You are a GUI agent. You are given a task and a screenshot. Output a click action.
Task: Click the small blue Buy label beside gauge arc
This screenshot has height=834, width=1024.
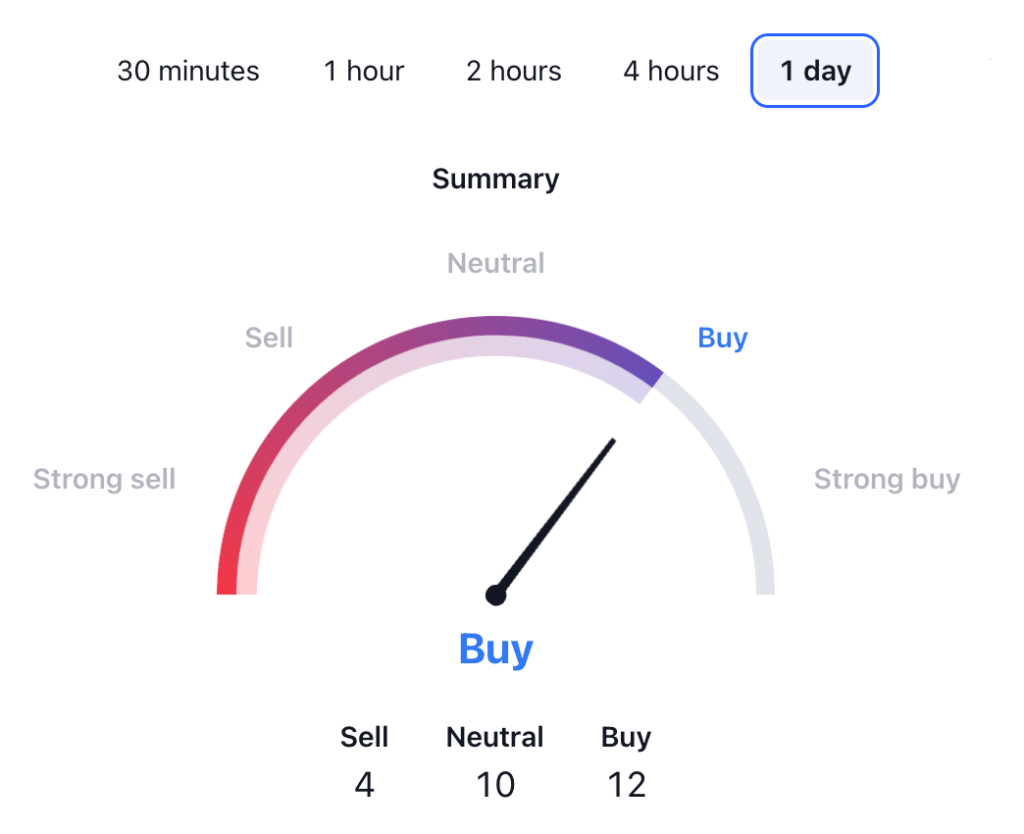coord(723,337)
